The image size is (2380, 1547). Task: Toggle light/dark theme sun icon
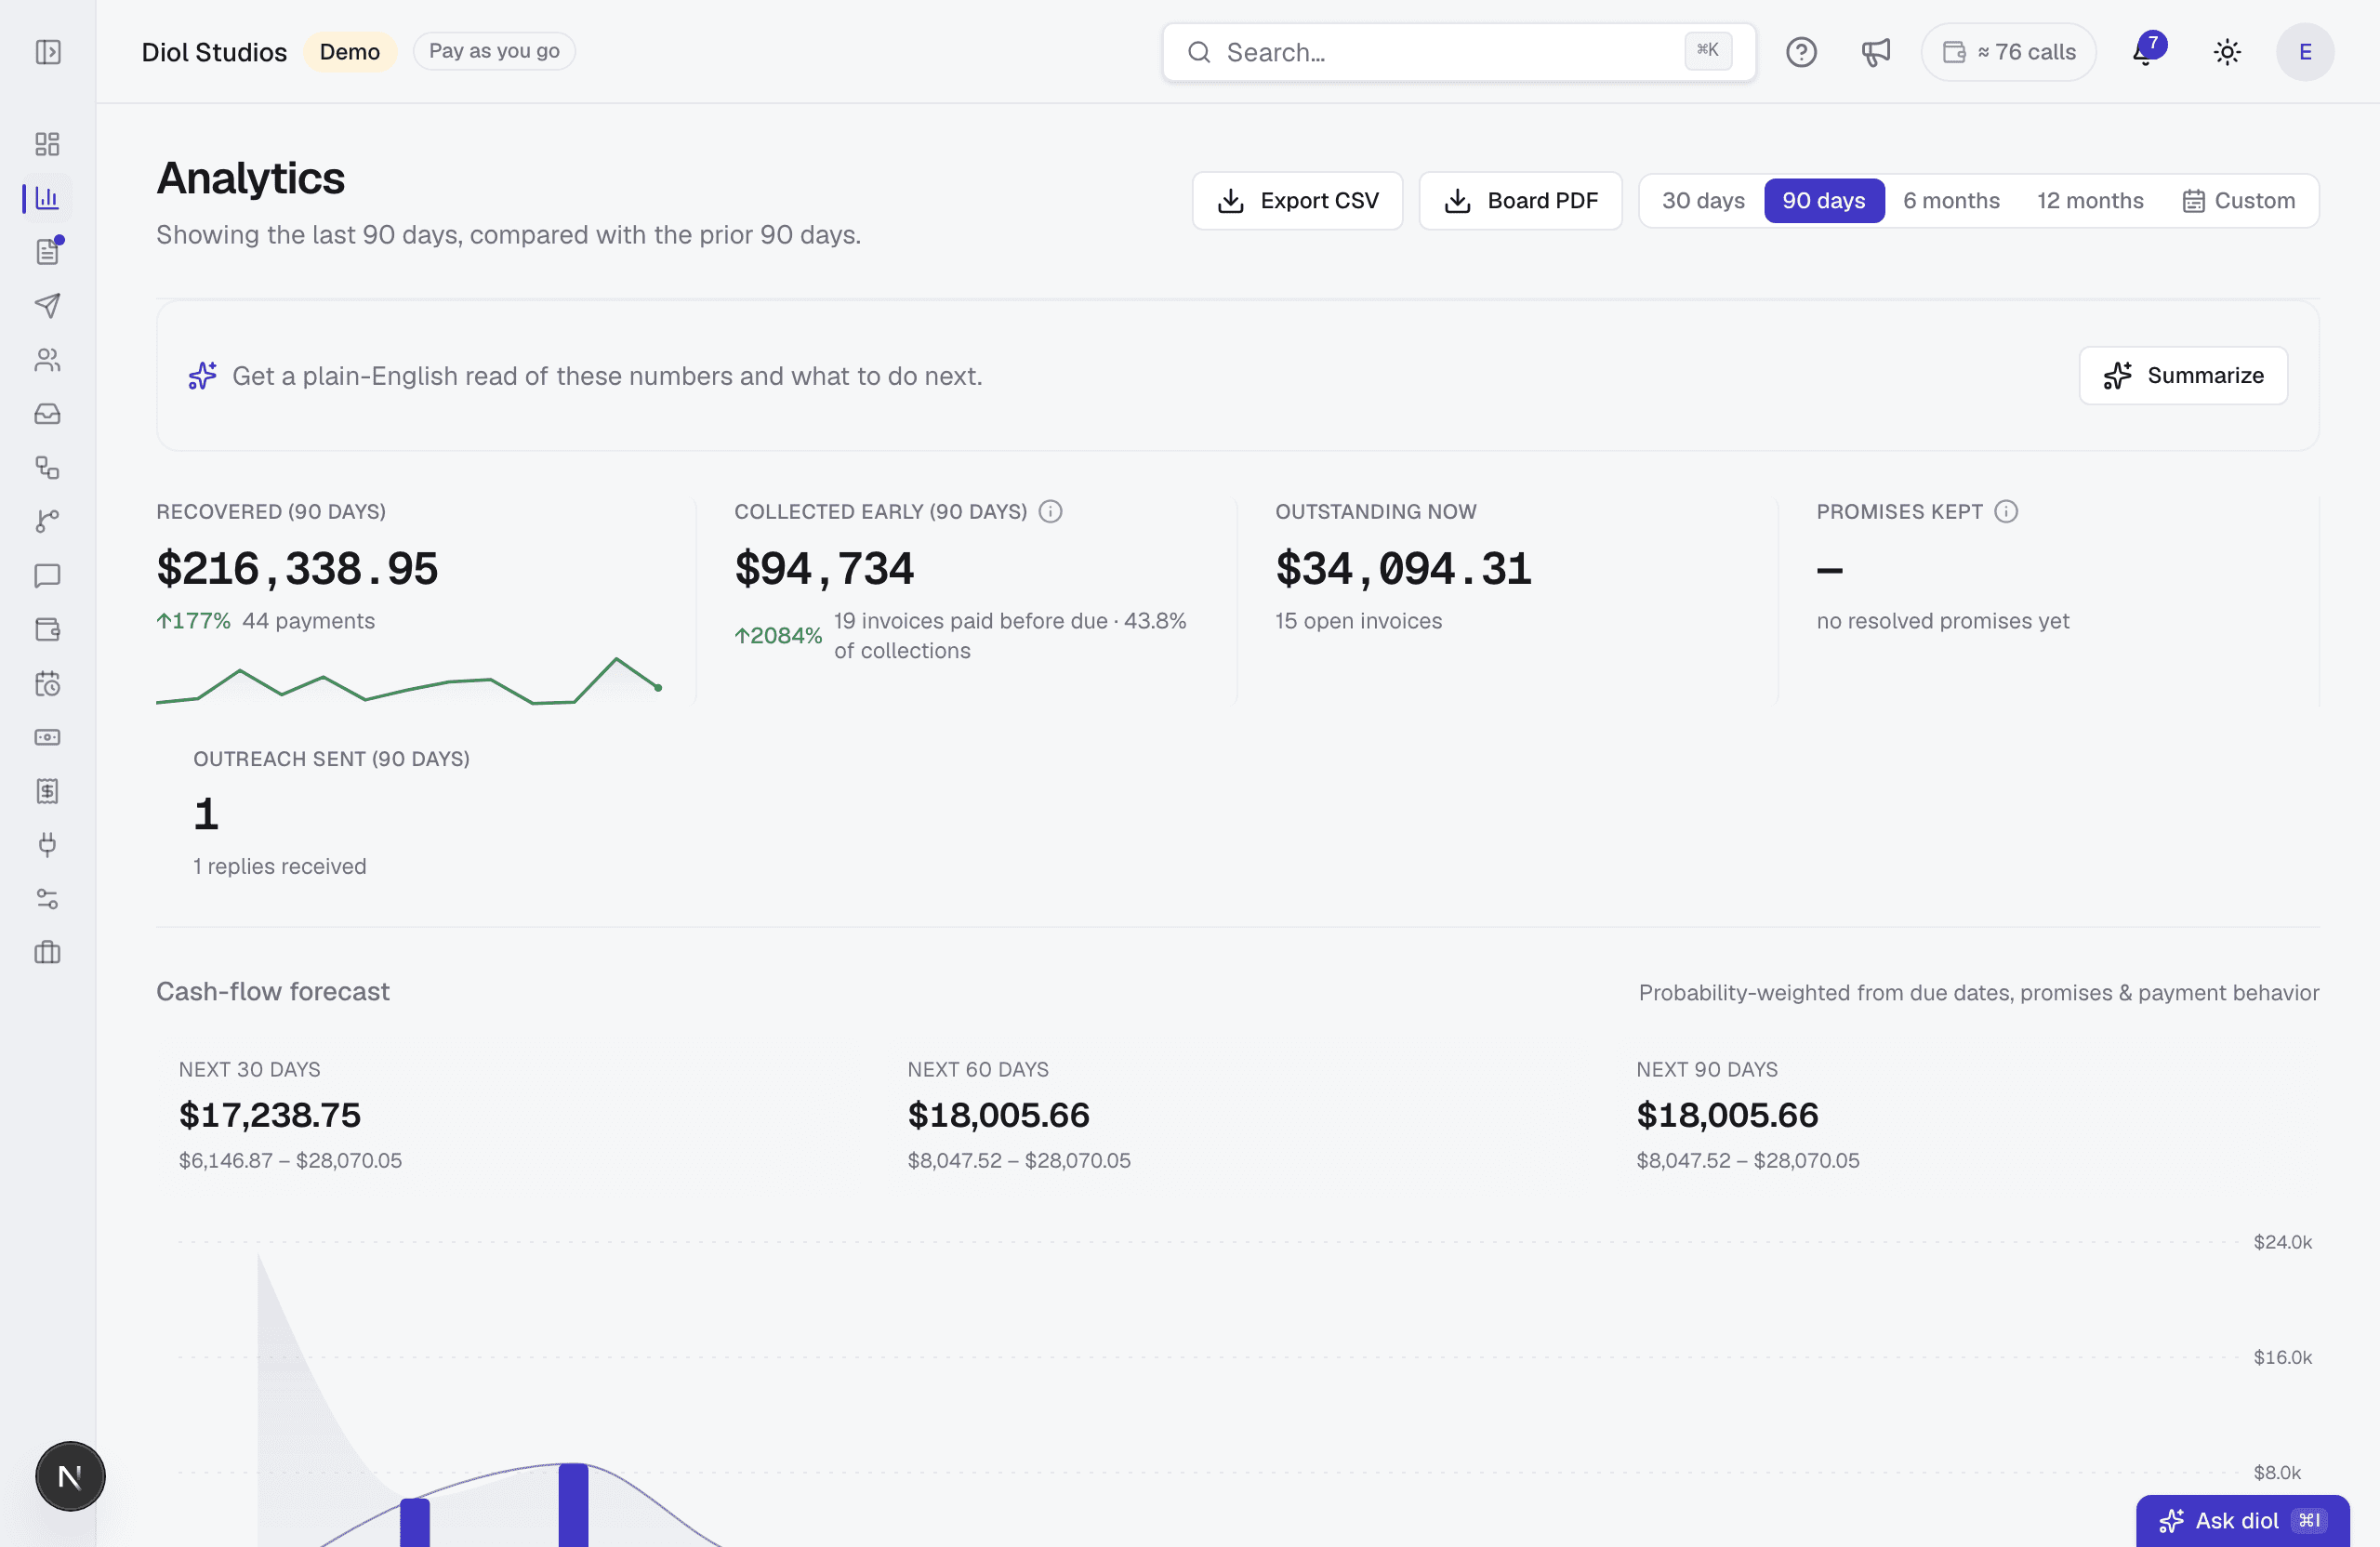pyautogui.click(x=2227, y=52)
